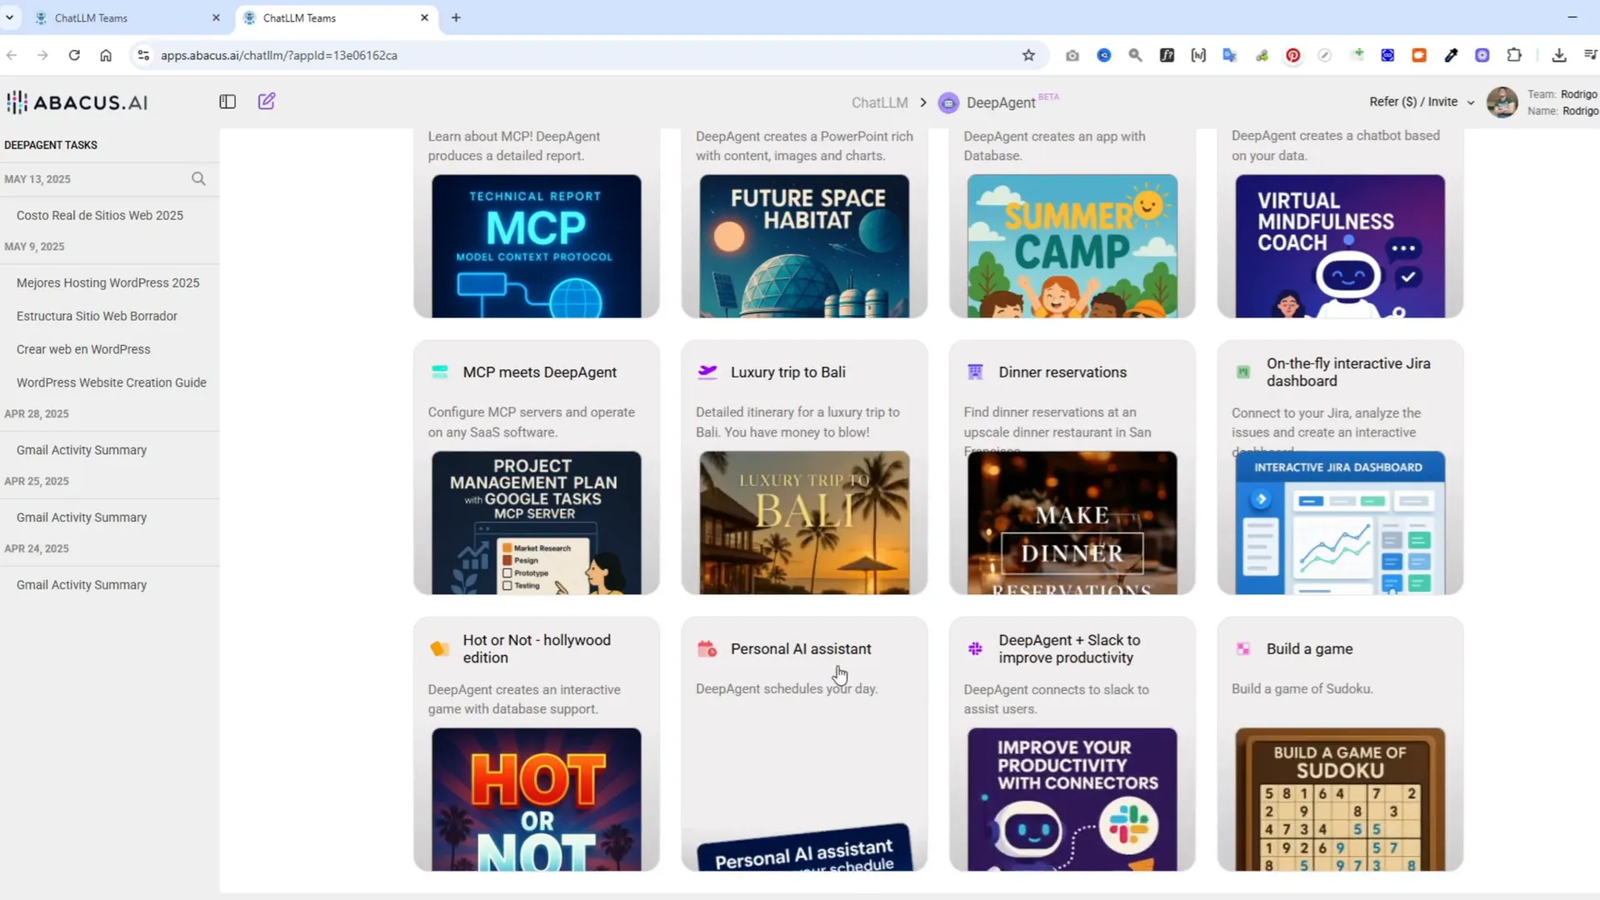Start a new chat with the pencil icon

pyautogui.click(x=265, y=101)
